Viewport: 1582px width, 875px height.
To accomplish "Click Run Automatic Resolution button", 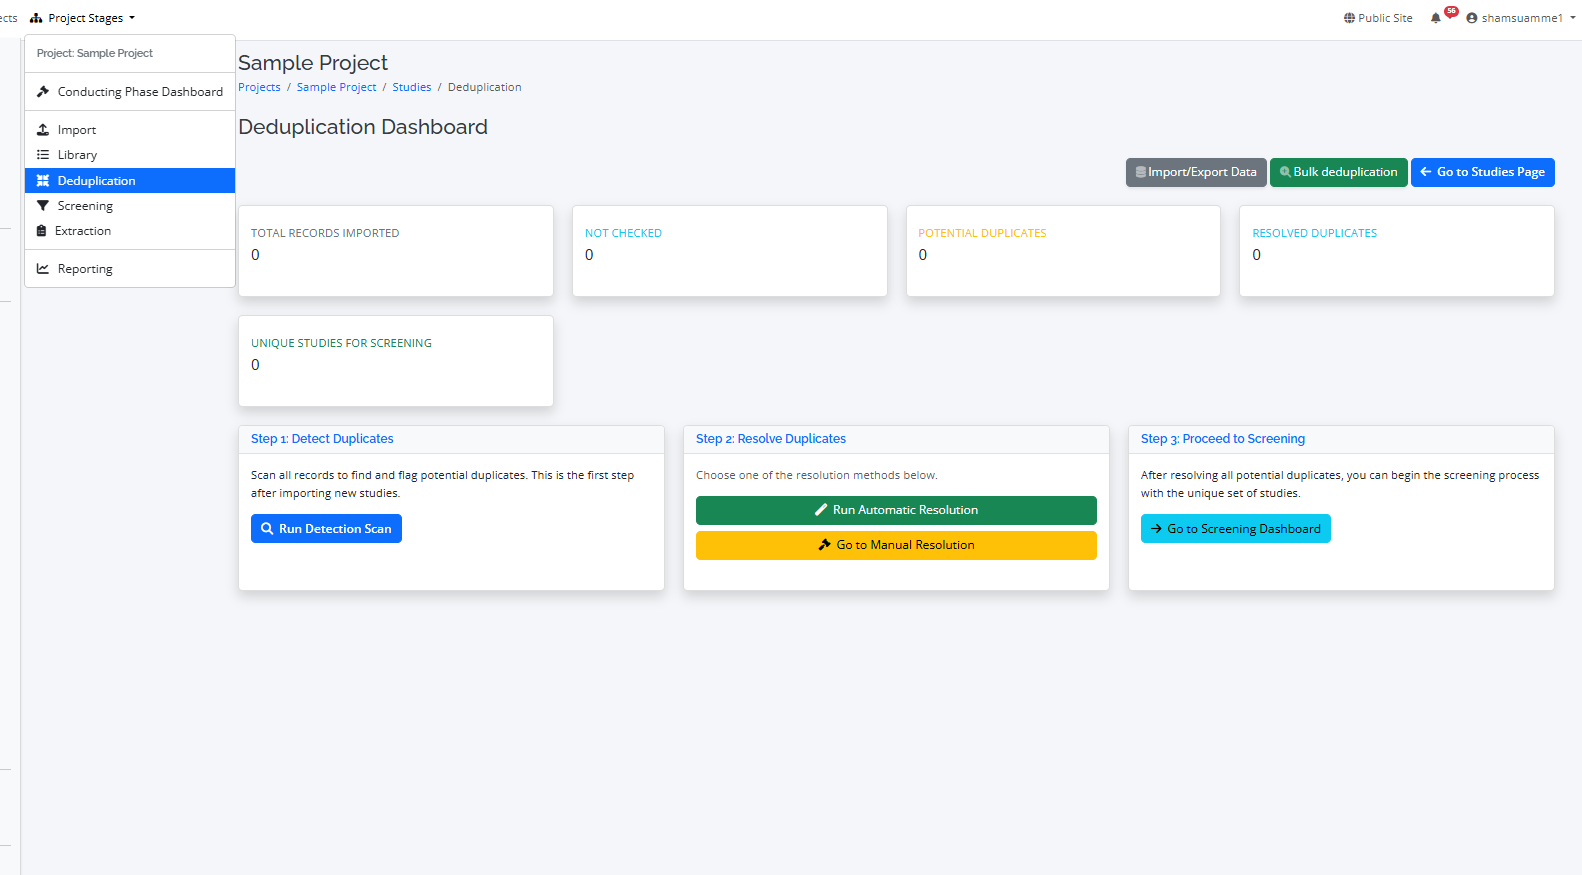I will (x=896, y=510).
